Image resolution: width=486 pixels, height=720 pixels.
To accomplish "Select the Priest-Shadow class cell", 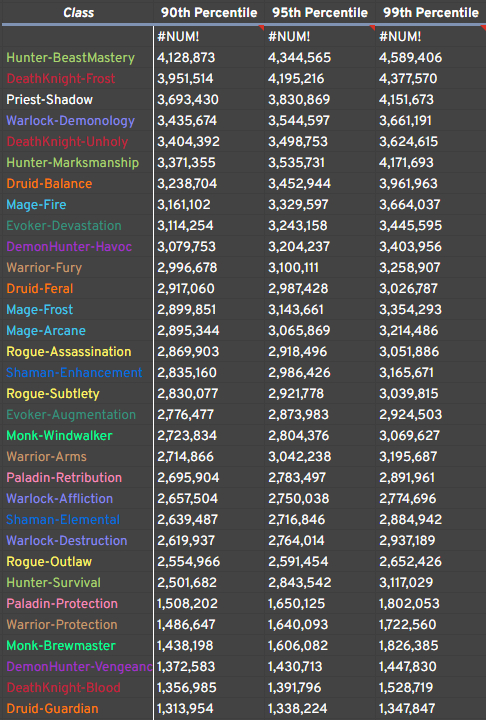I will (x=77, y=100).
